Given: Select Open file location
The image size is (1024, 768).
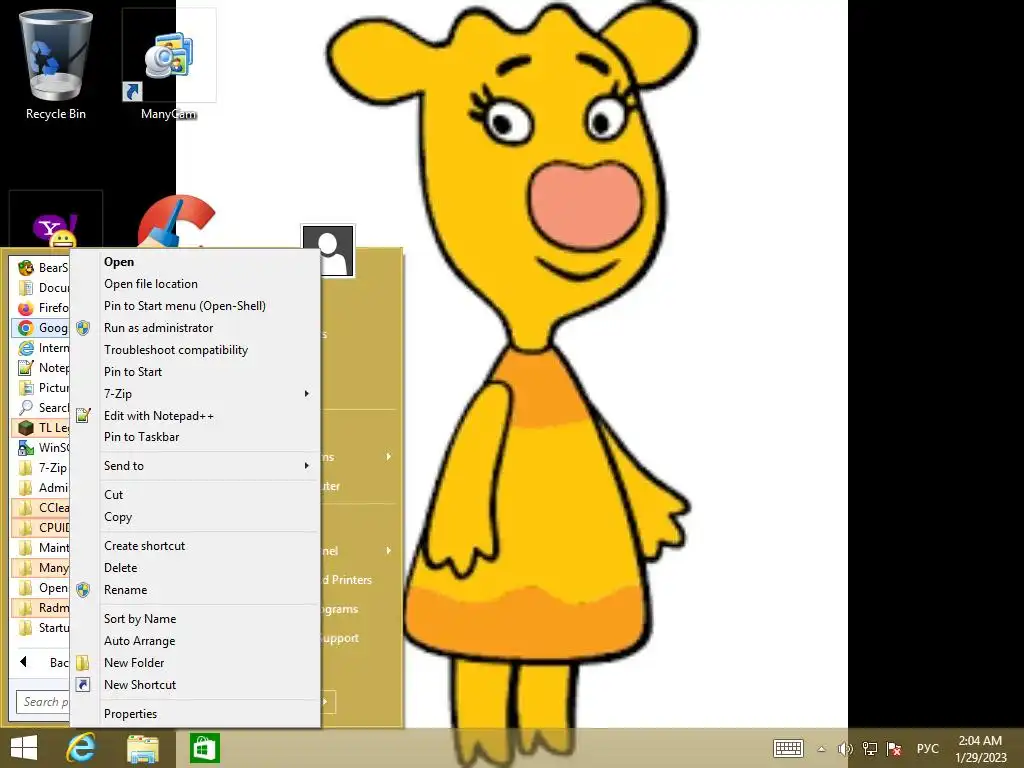Looking at the screenshot, I should coord(196,284).
